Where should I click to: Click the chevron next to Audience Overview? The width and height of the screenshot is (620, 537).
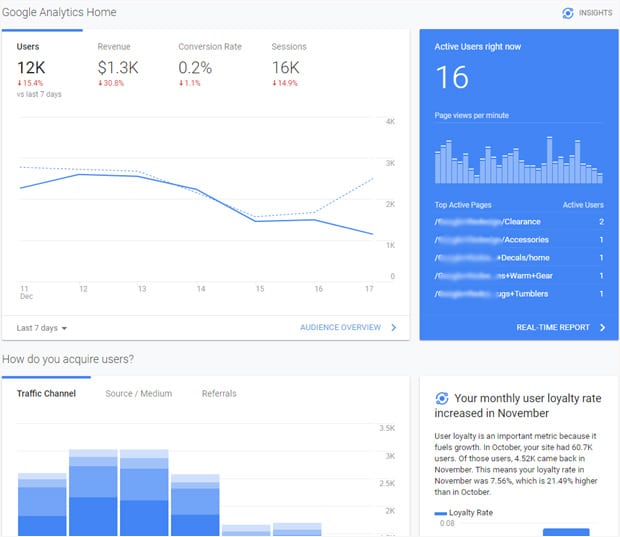pos(394,327)
